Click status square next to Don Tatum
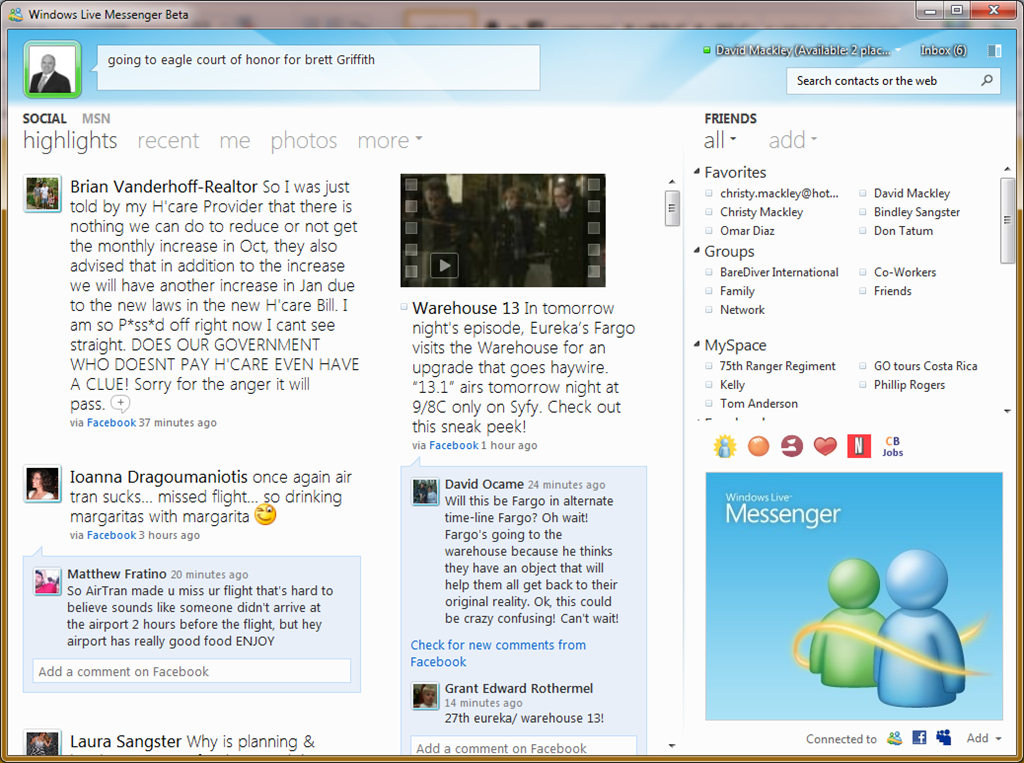 pyautogui.click(x=863, y=231)
